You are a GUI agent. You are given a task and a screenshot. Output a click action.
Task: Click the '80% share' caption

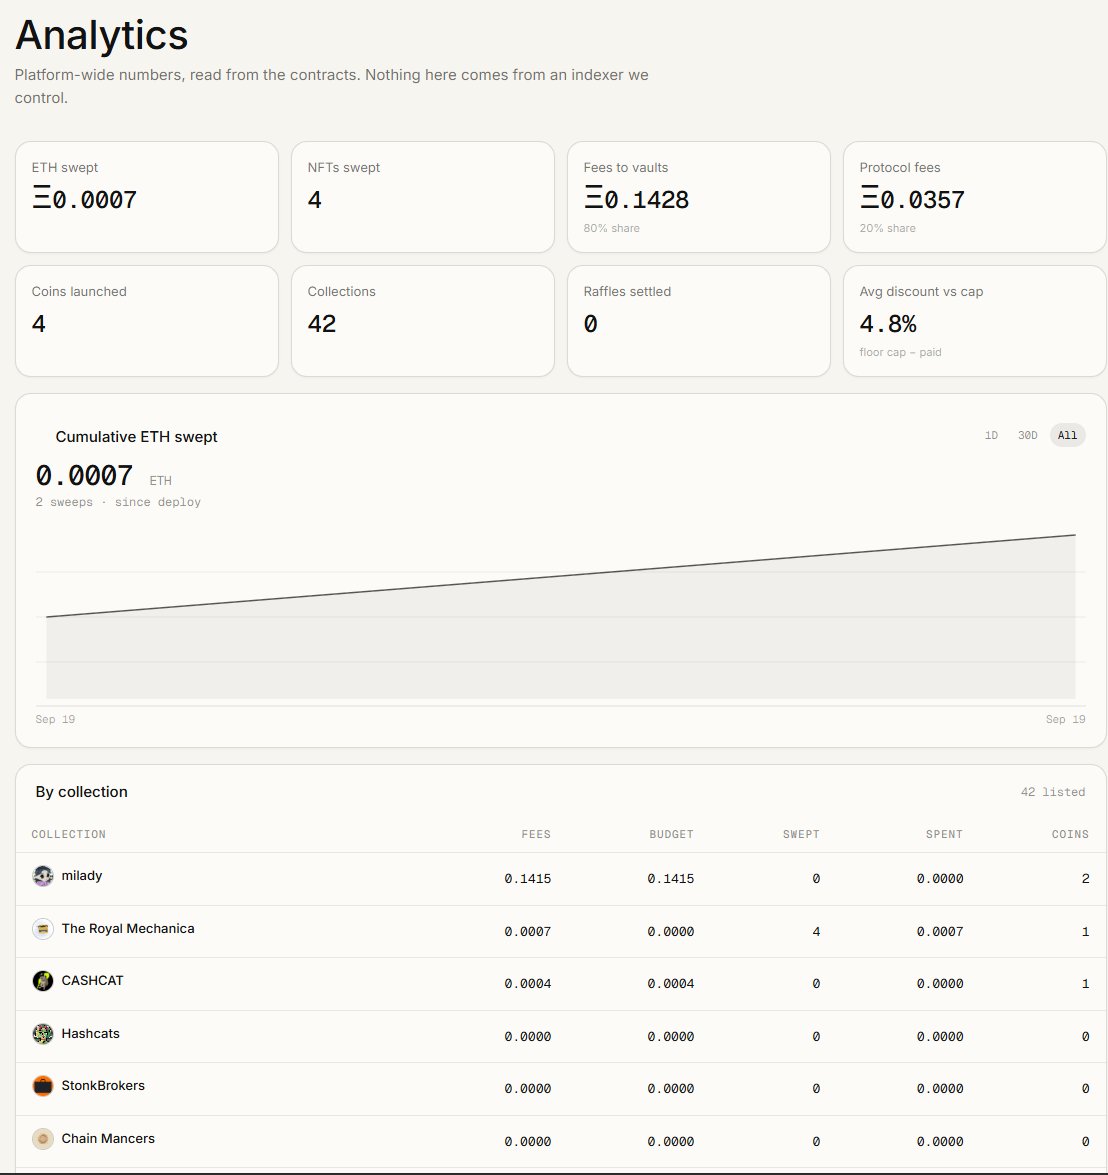click(611, 229)
